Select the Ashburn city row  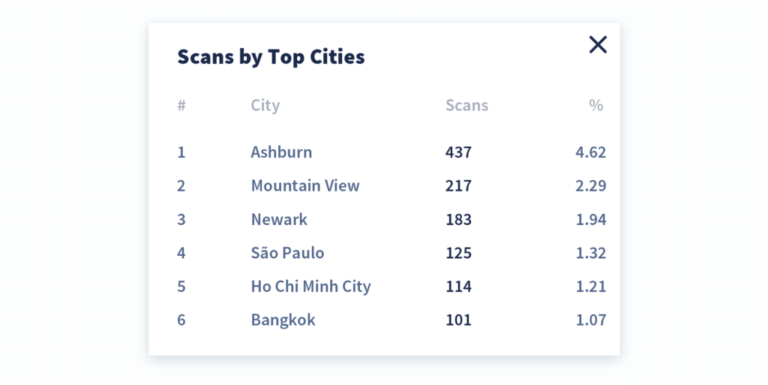tap(391, 152)
